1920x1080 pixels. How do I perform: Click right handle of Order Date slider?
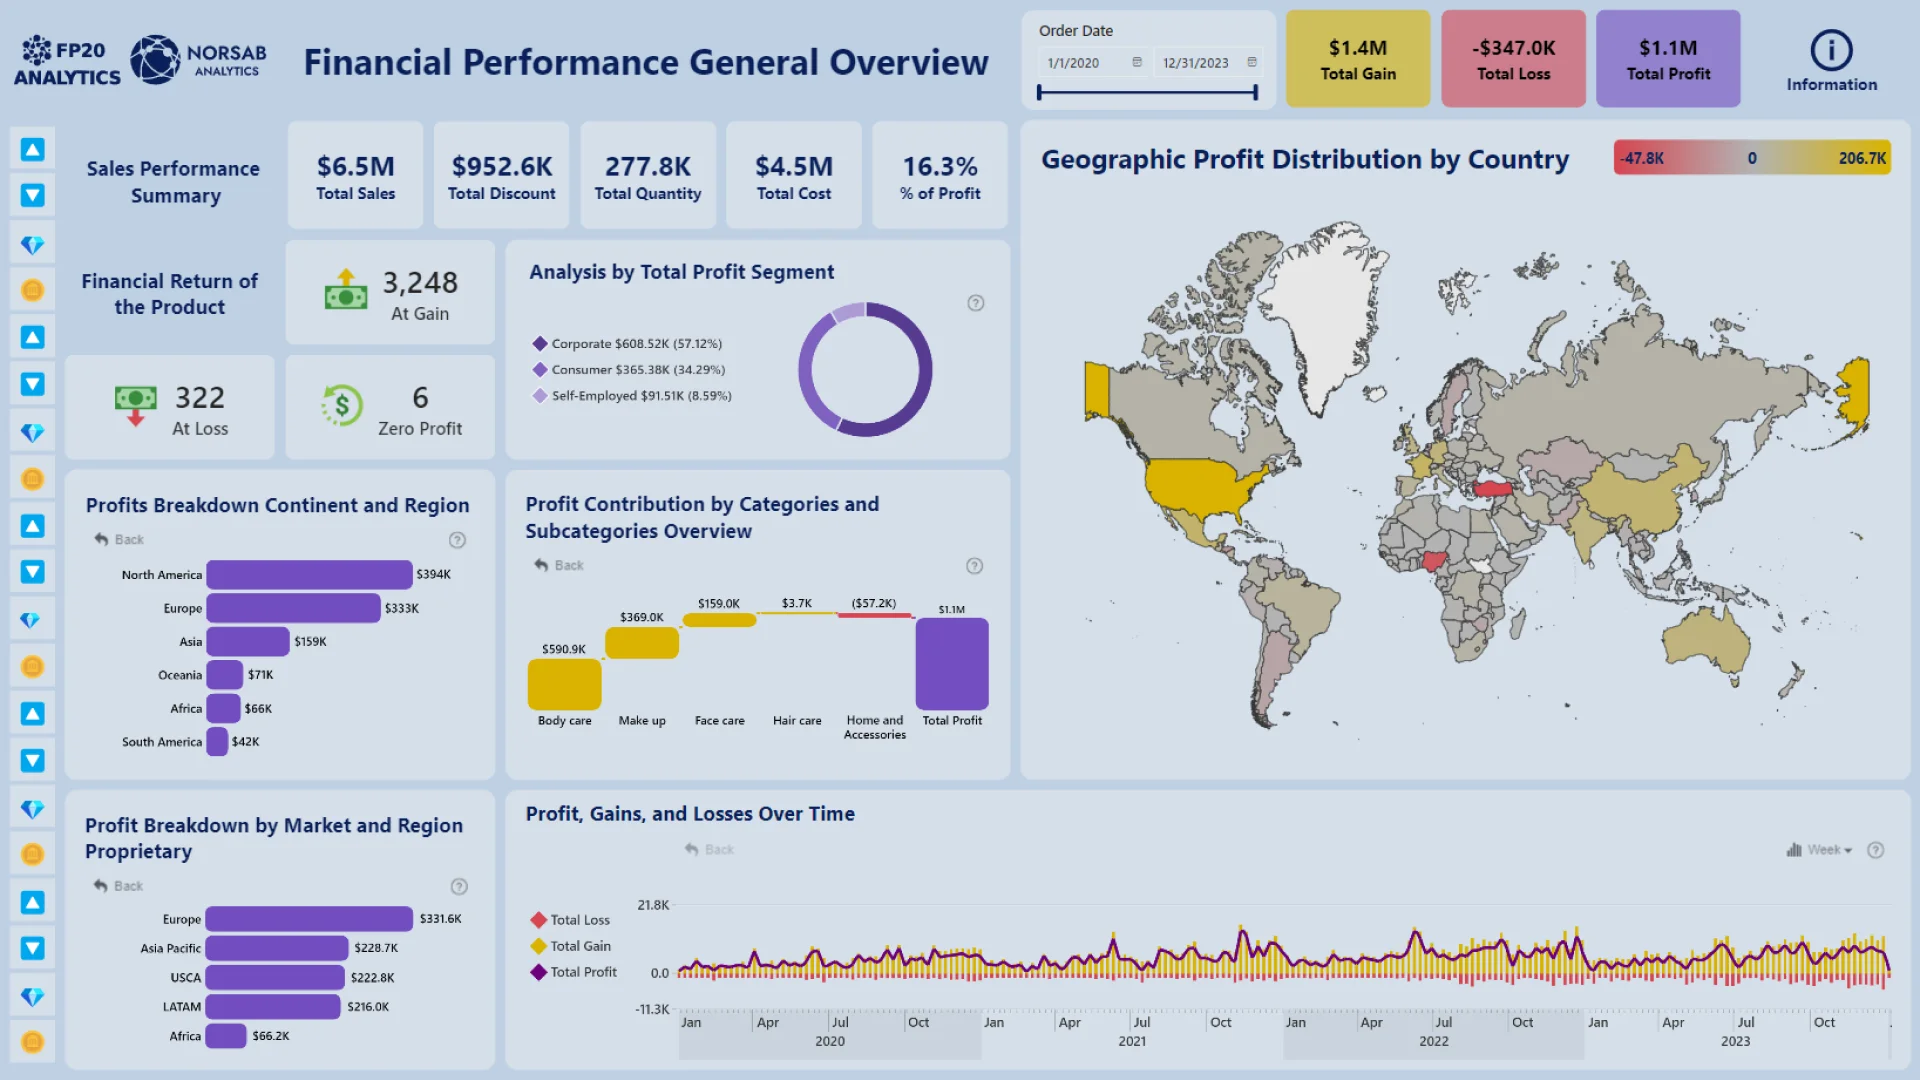pyautogui.click(x=1256, y=92)
